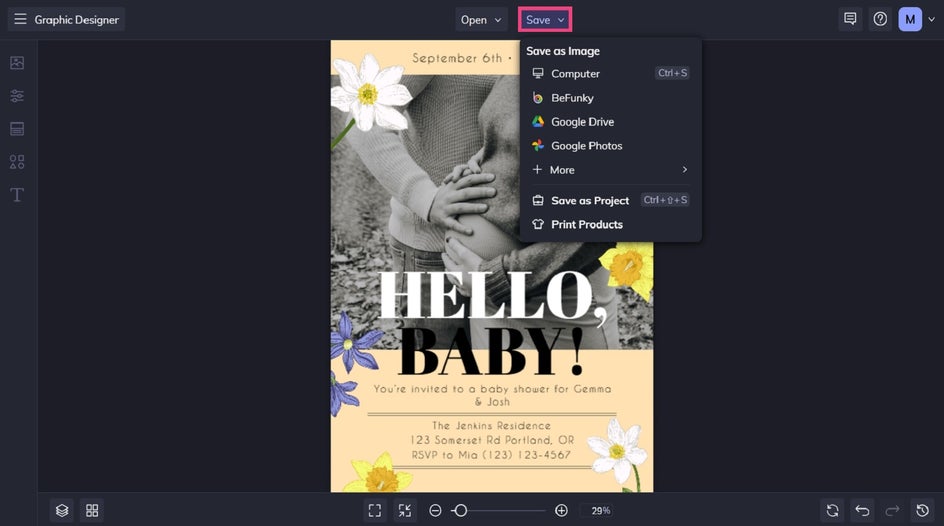Click the zoom slider handle
The width and height of the screenshot is (944, 526).
(461, 510)
